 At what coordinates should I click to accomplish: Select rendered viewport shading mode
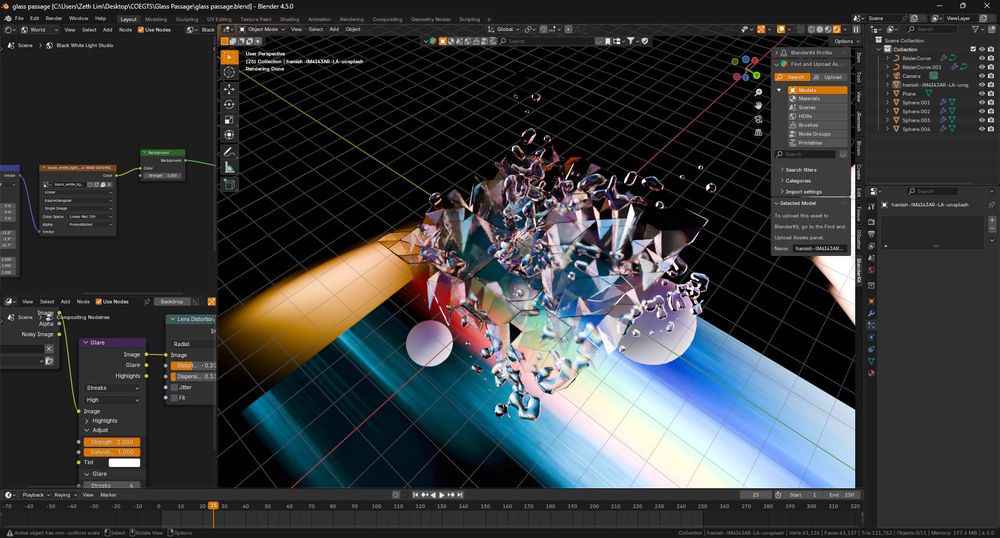(836, 29)
